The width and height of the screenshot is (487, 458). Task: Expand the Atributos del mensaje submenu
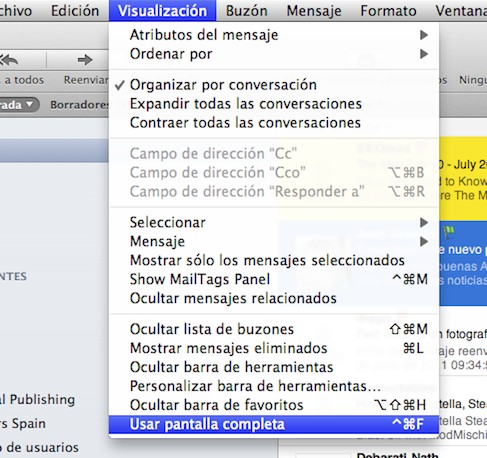click(274, 35)
